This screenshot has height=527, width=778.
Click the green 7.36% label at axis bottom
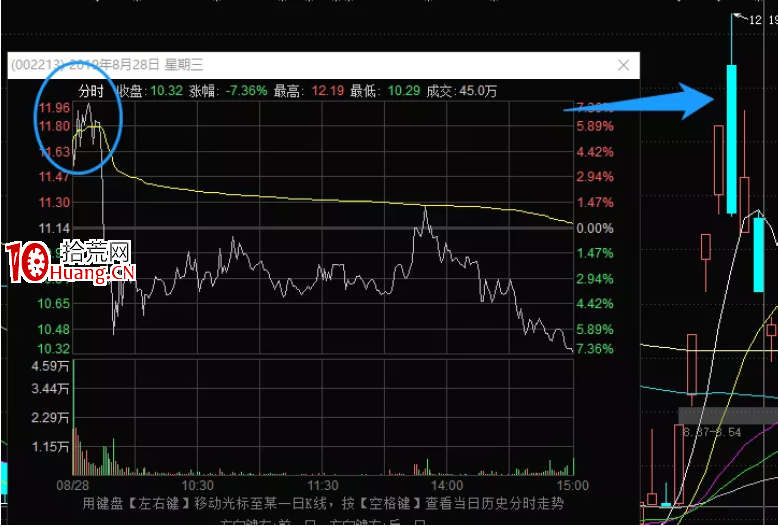(595, 348)
